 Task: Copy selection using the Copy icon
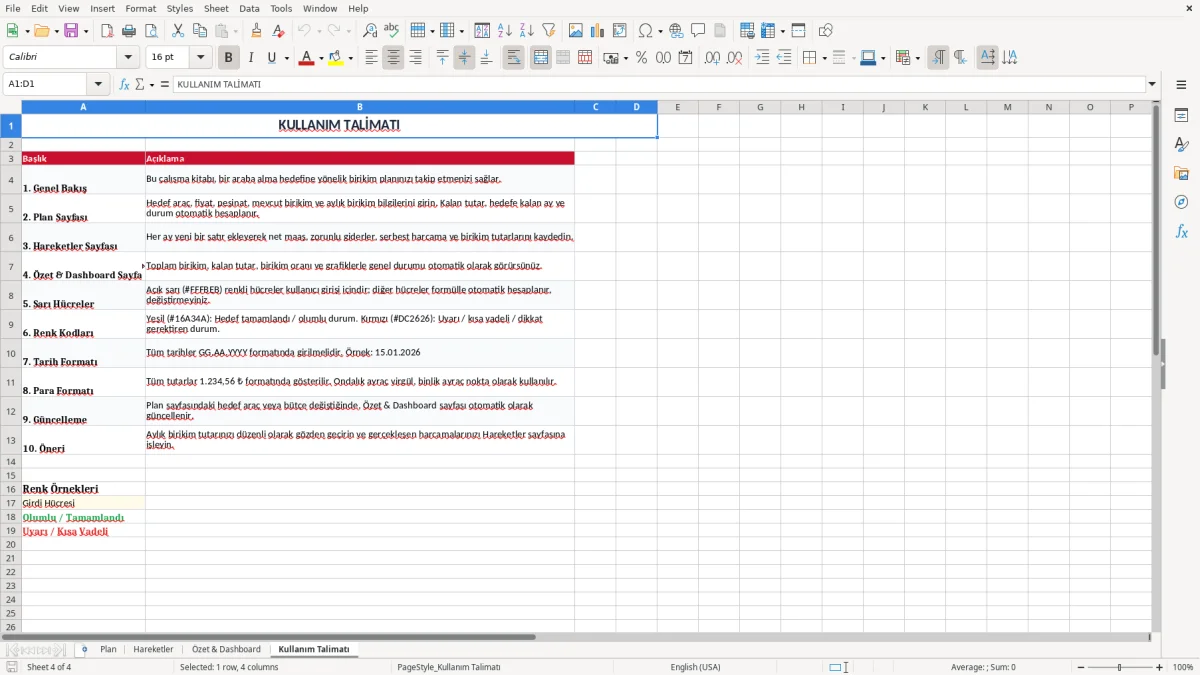tap(200, 31)
